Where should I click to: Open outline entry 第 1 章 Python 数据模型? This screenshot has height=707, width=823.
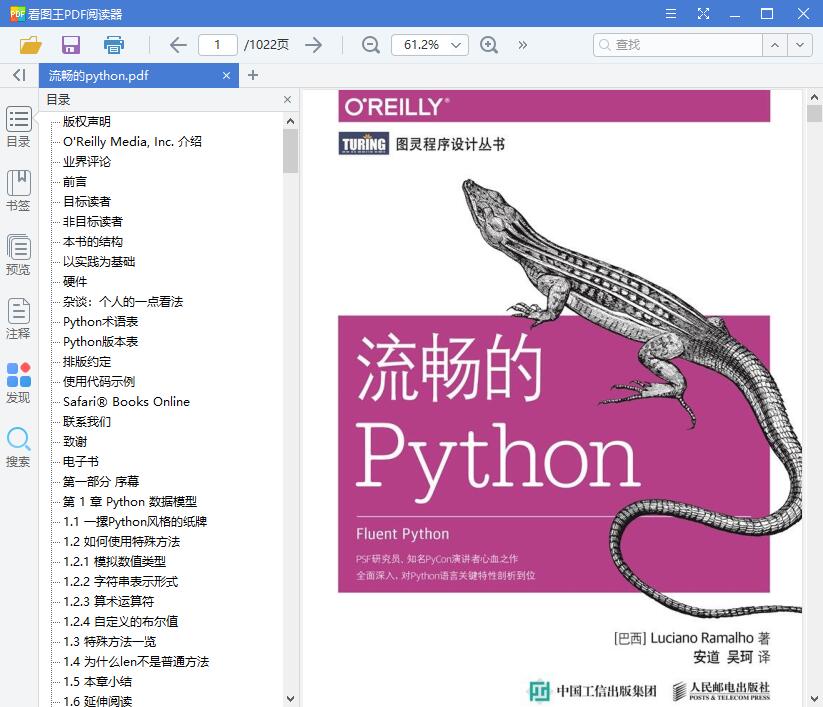(130, 502)
